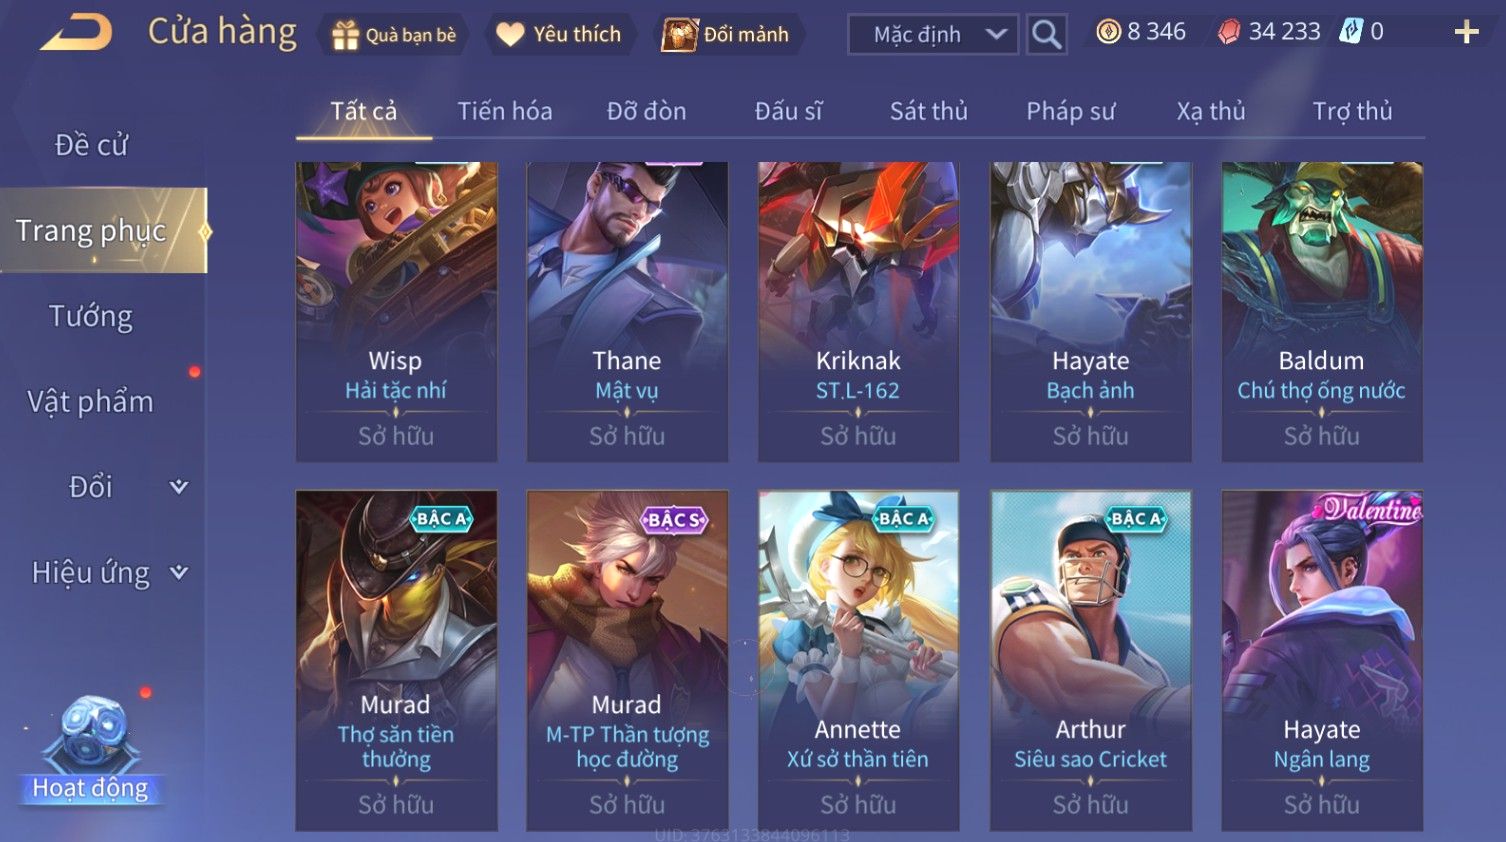Select the Wisp Hải tặc nhí skin card
The image size is (1506, 842).
click(x=396, y=312)
